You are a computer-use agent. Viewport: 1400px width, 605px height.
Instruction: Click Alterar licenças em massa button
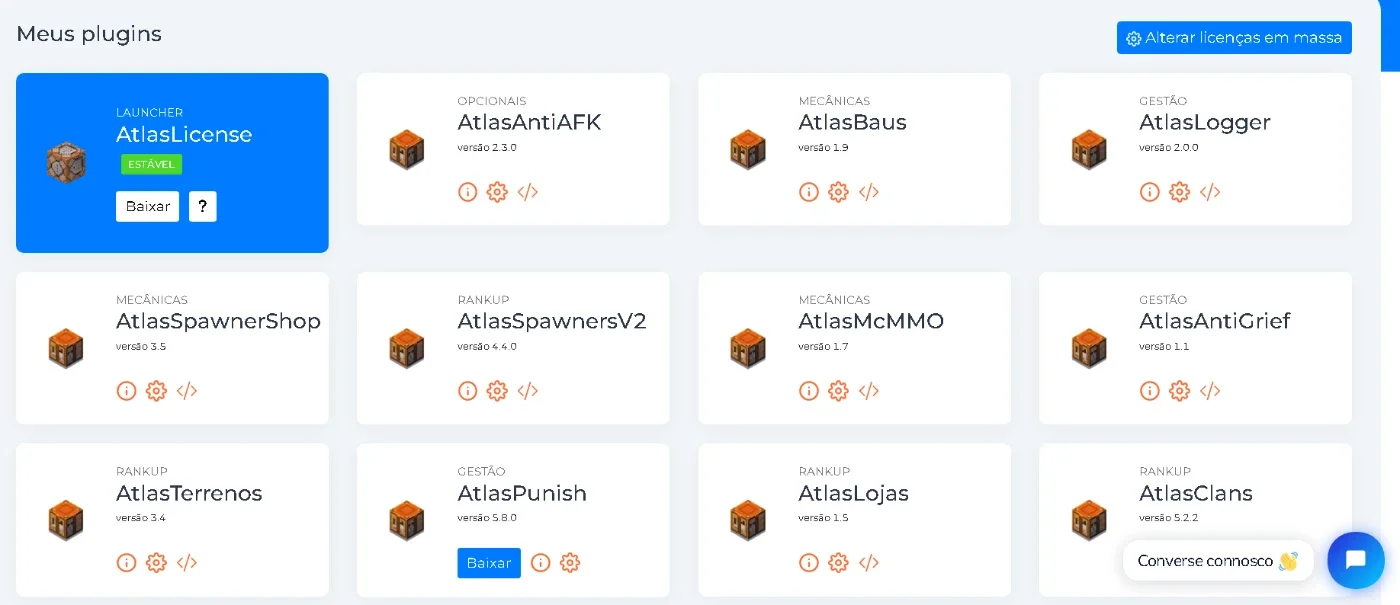(x=1234, y=38)
